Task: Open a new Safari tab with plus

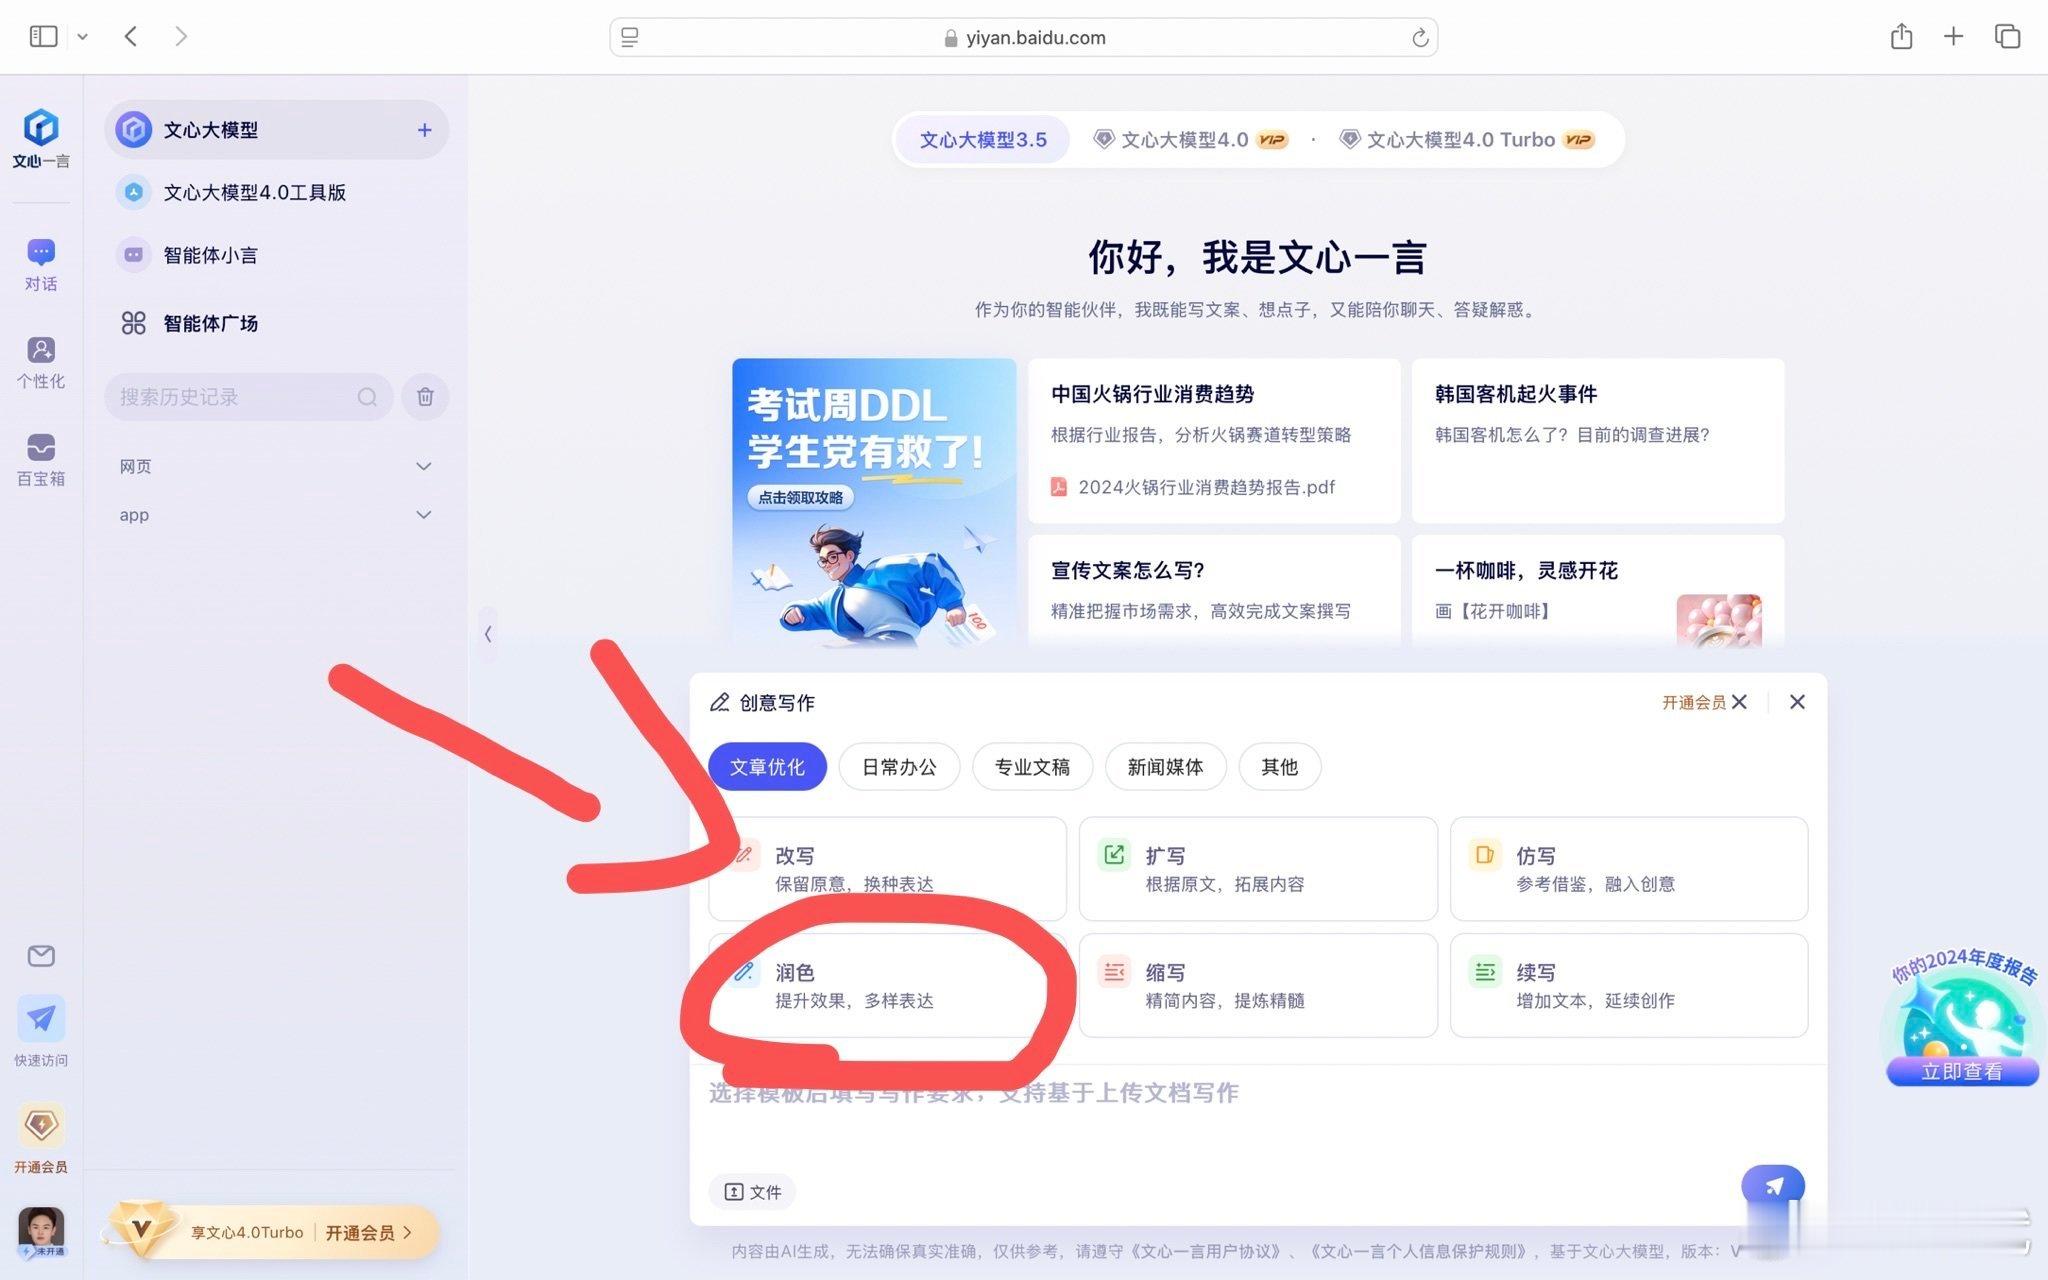Action: [1953, 37]
